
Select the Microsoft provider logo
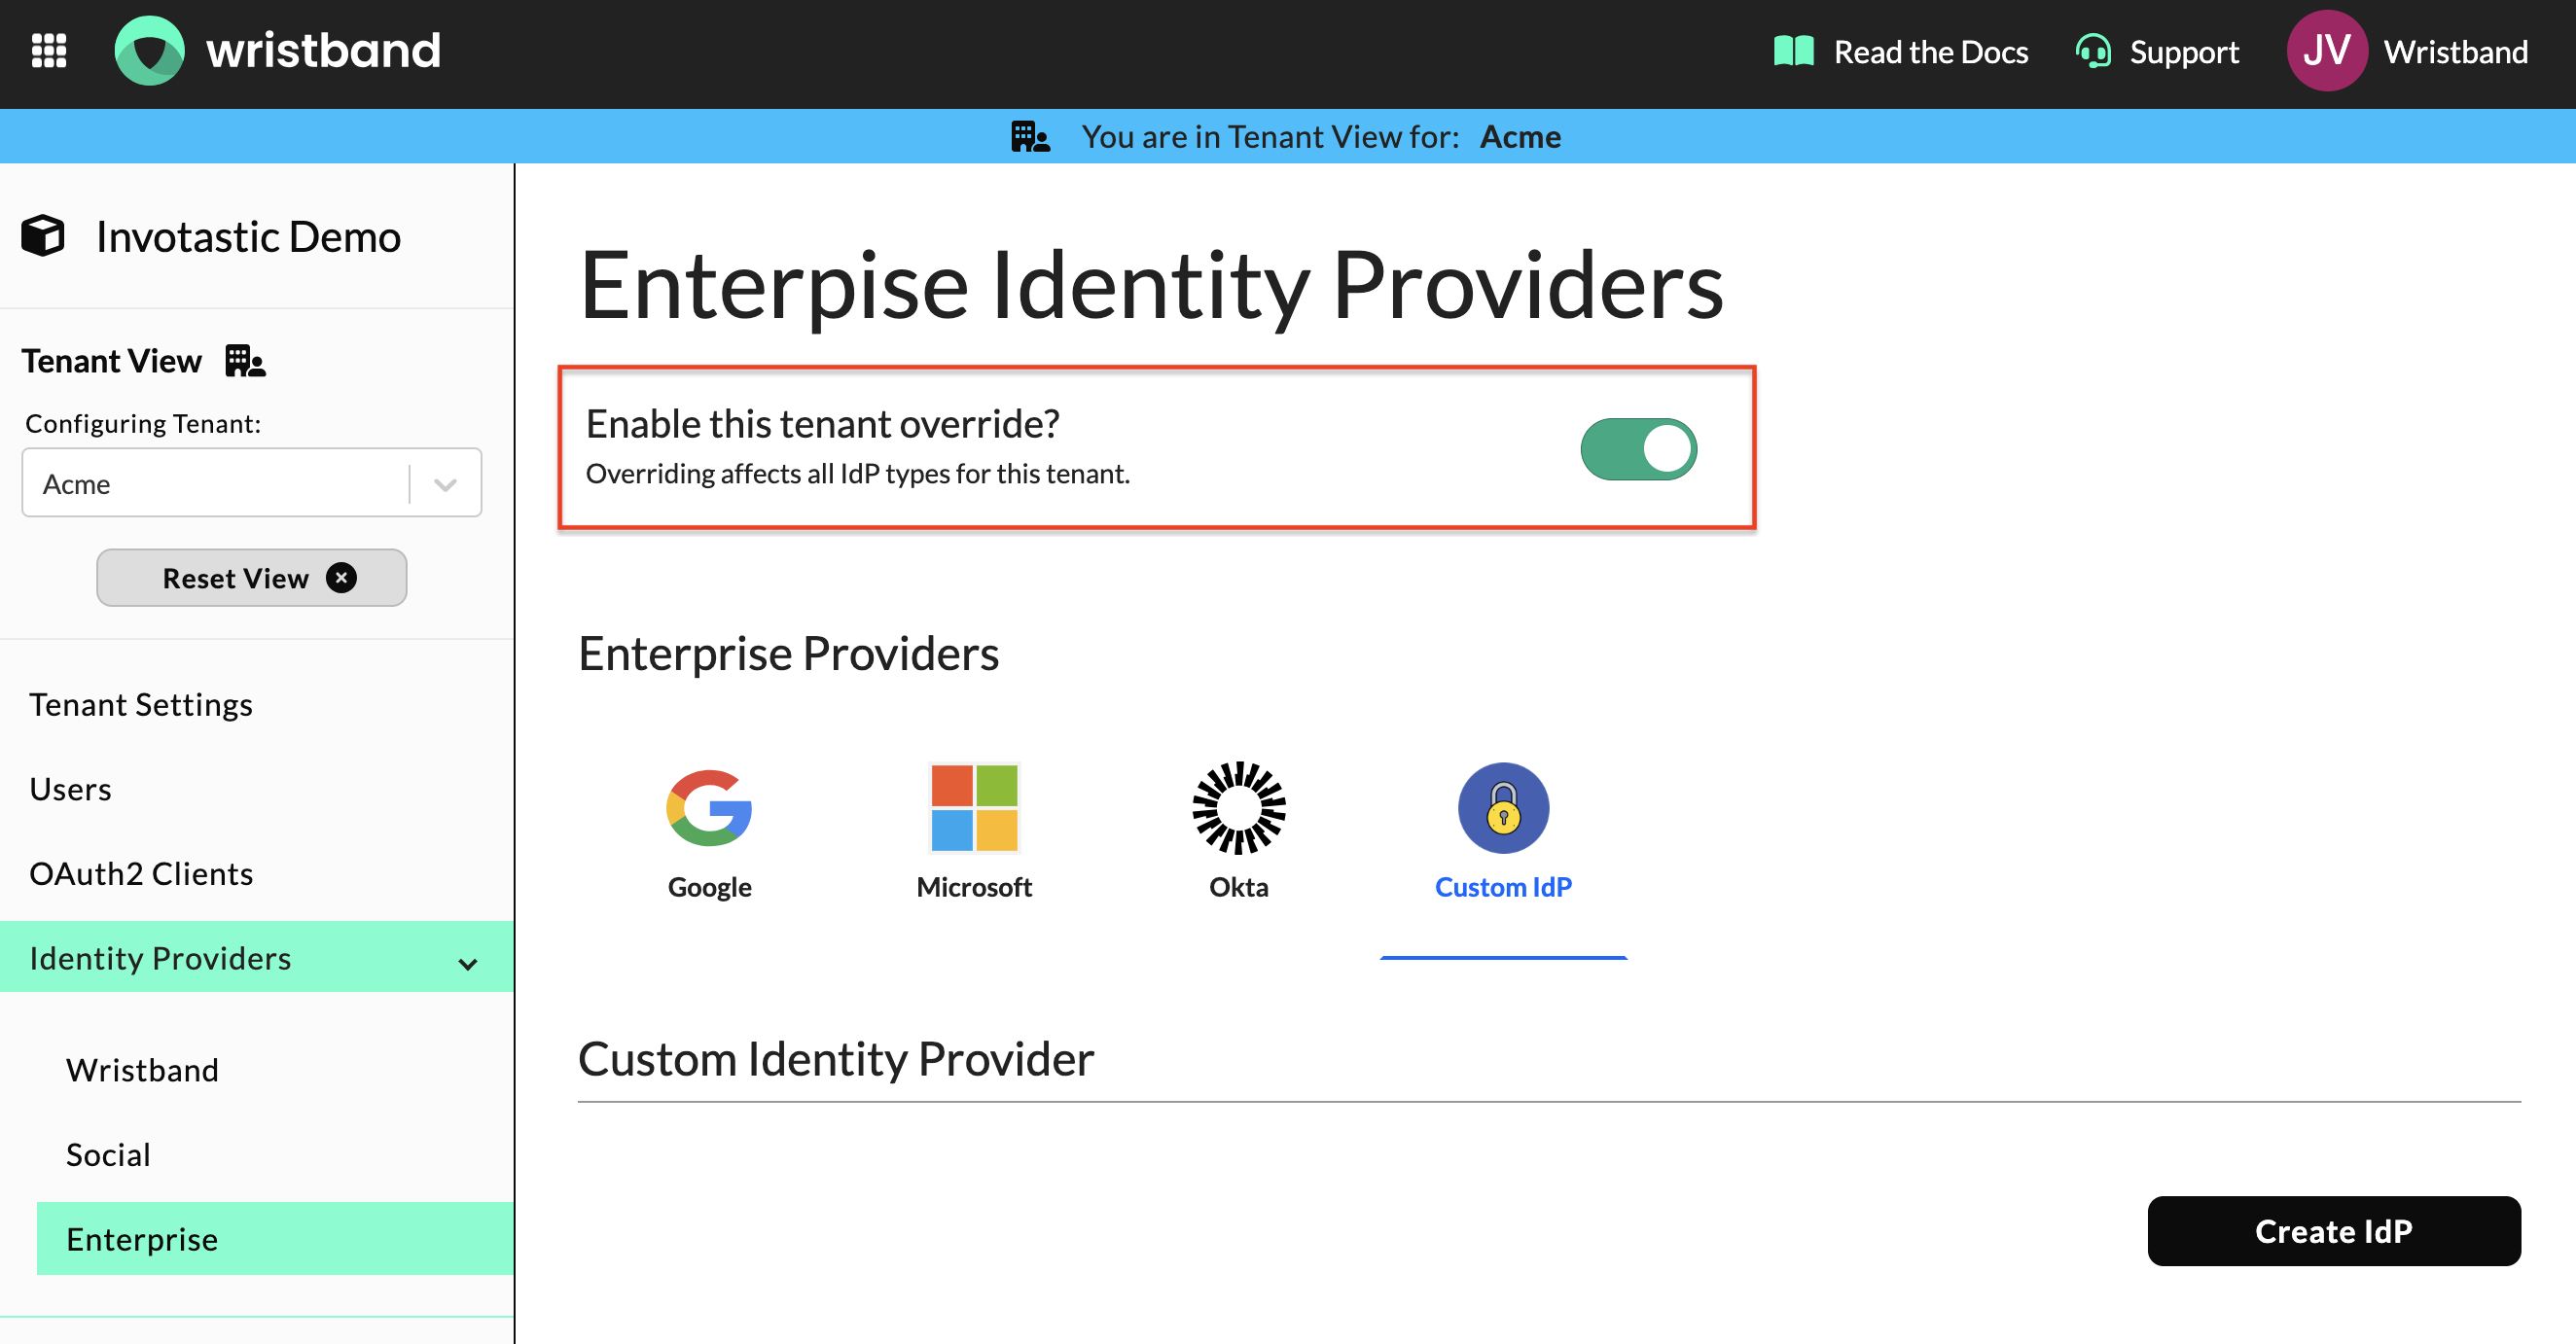(974, 808)
